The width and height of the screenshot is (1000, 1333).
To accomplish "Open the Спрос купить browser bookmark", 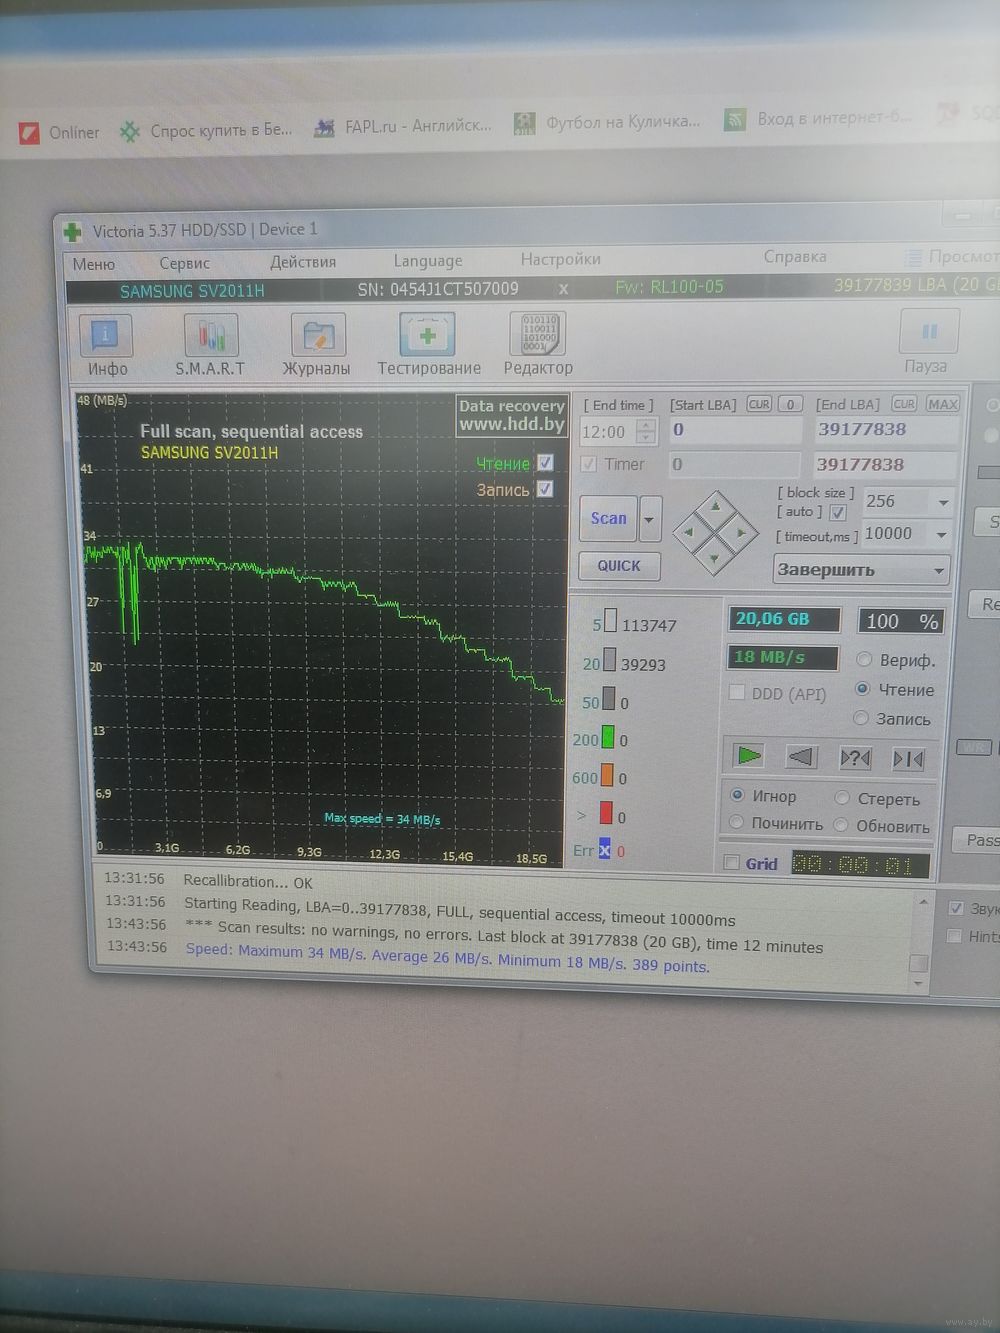I will [206, 130].
